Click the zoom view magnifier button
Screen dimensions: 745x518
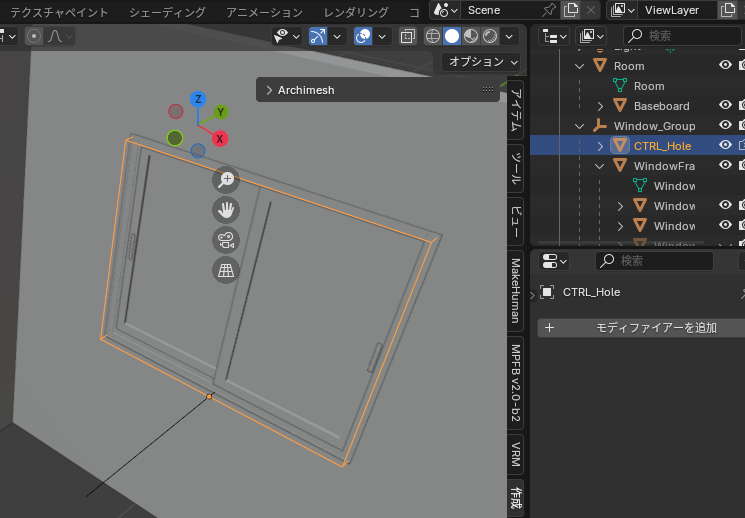coord(226,180)
